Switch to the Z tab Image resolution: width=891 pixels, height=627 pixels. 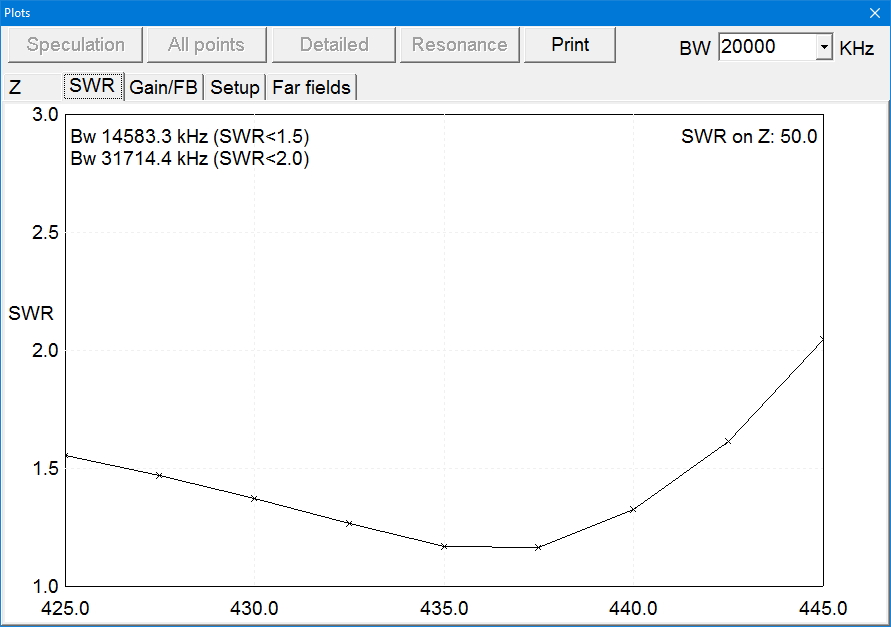[x=15, y=88]
